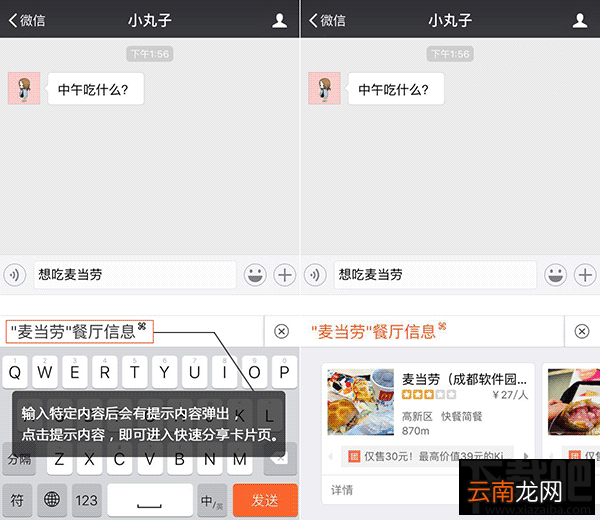Dismiss suggestion bar on left keyboard

pos(282,331)
